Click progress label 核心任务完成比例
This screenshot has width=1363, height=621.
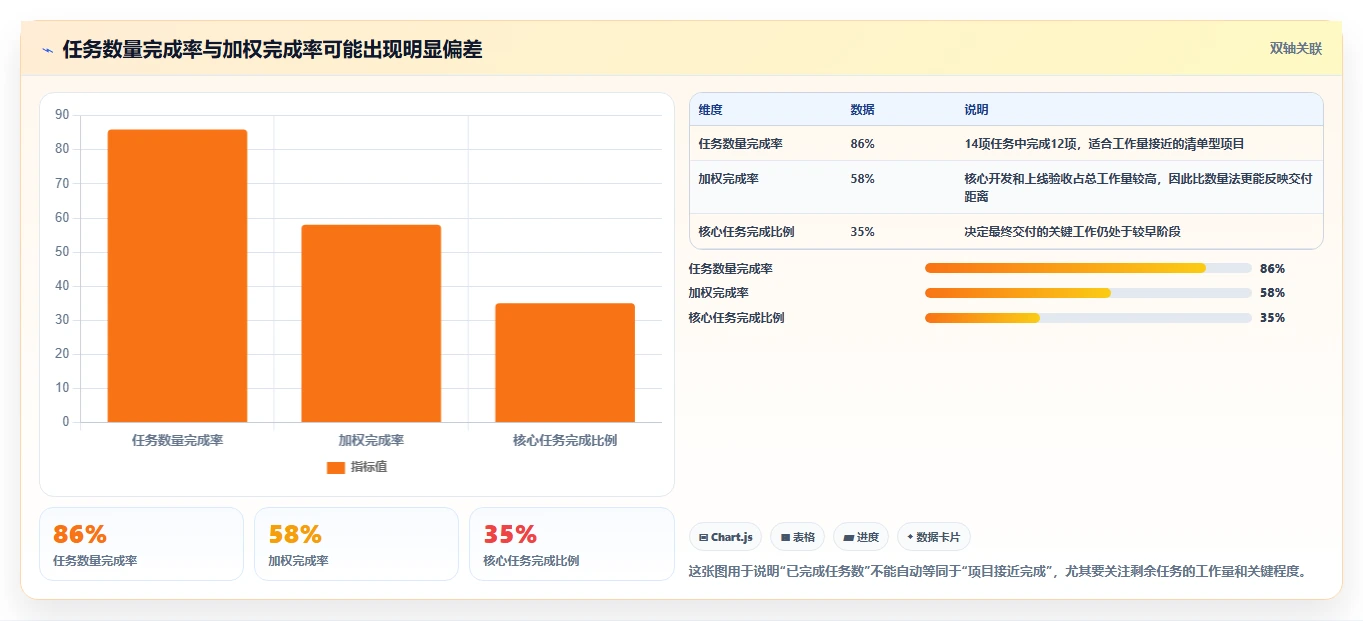click(x=736, y=318)
